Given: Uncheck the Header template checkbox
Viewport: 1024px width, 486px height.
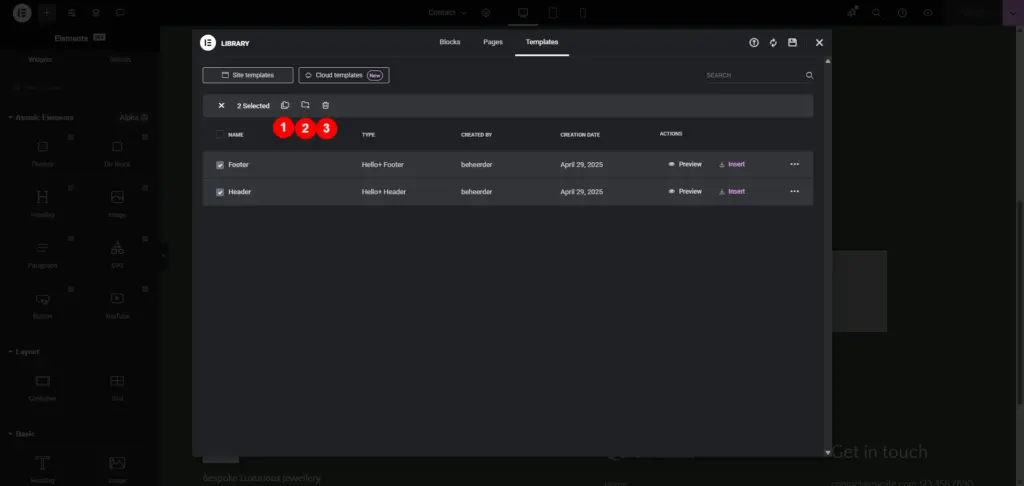Looking at the screenshot, I should pyautogui.click(x=220, y=192).
